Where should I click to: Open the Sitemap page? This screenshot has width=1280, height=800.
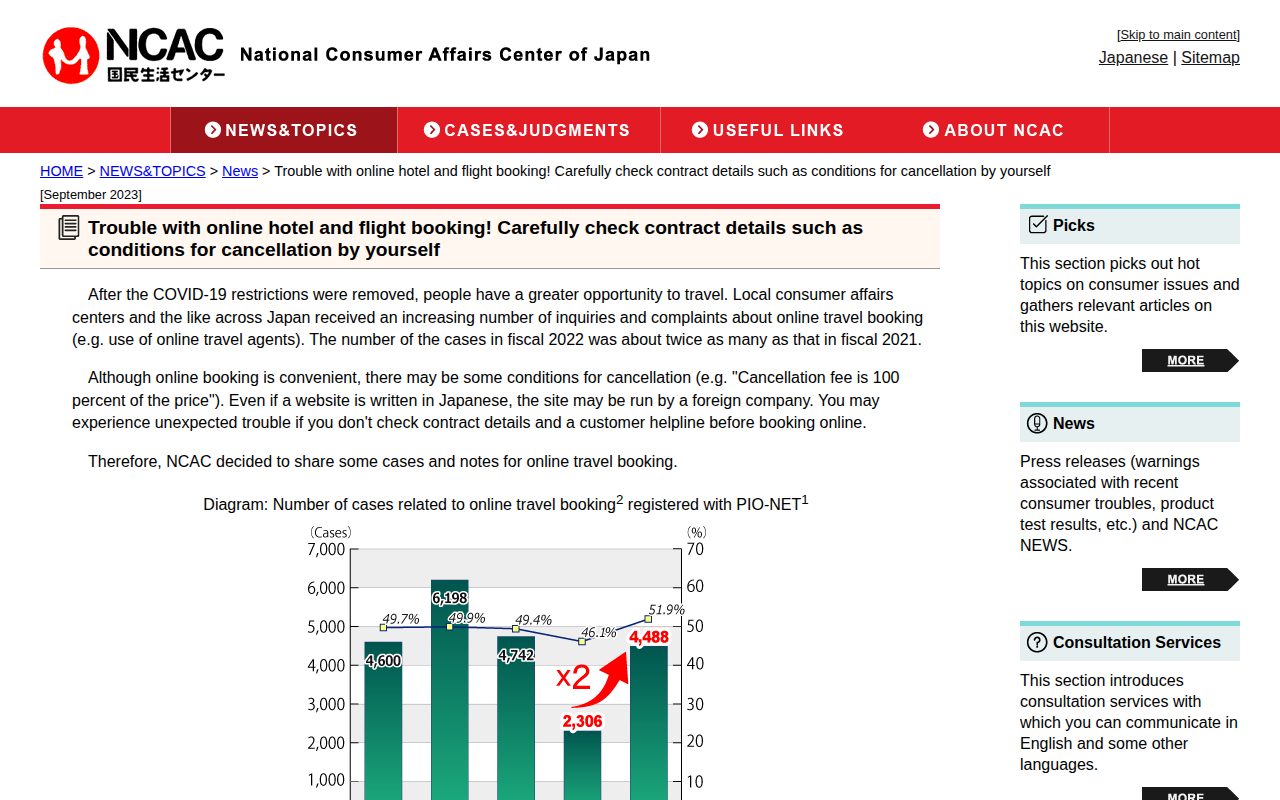click(1210, 57)
